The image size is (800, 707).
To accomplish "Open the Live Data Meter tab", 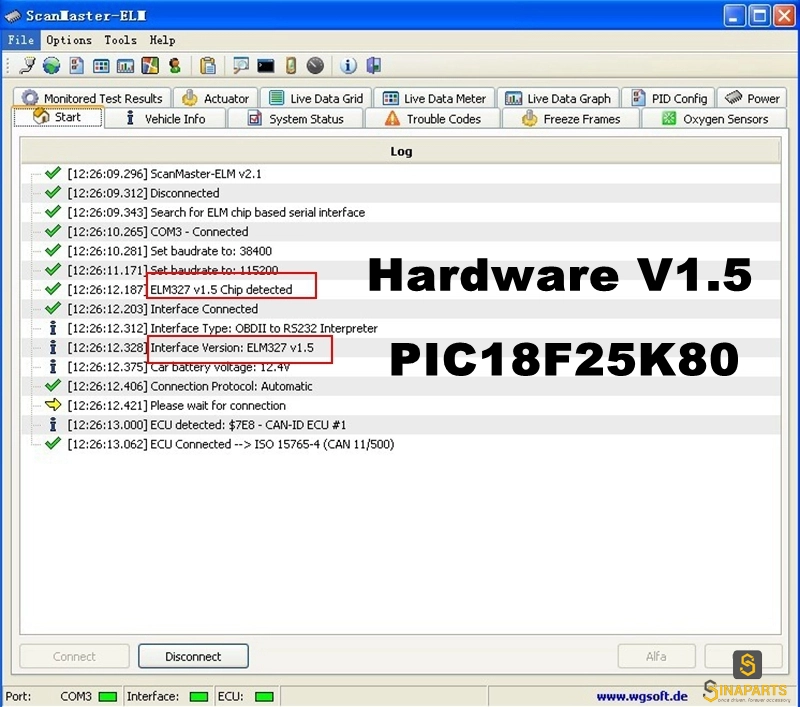I will (434, 98).
